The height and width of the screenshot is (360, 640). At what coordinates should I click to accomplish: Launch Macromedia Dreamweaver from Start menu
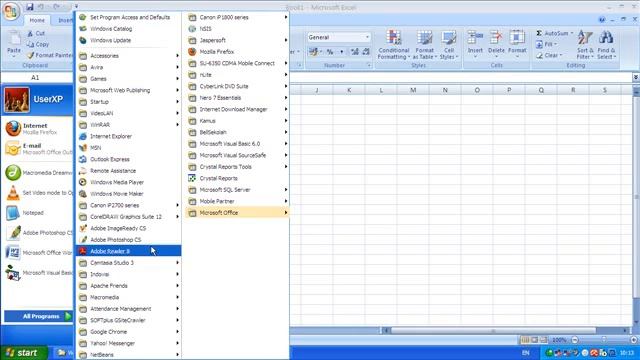point(38,173)
